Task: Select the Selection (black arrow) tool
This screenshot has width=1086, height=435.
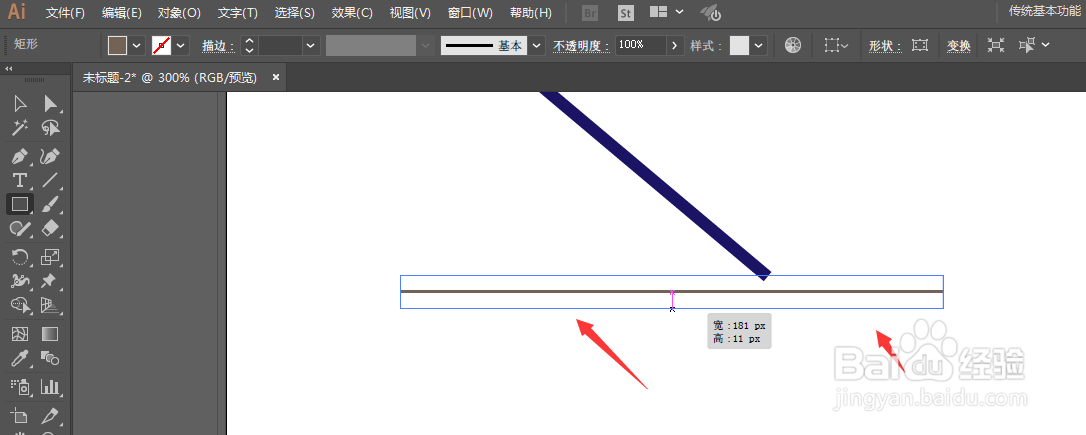Action: coord(20,104)
